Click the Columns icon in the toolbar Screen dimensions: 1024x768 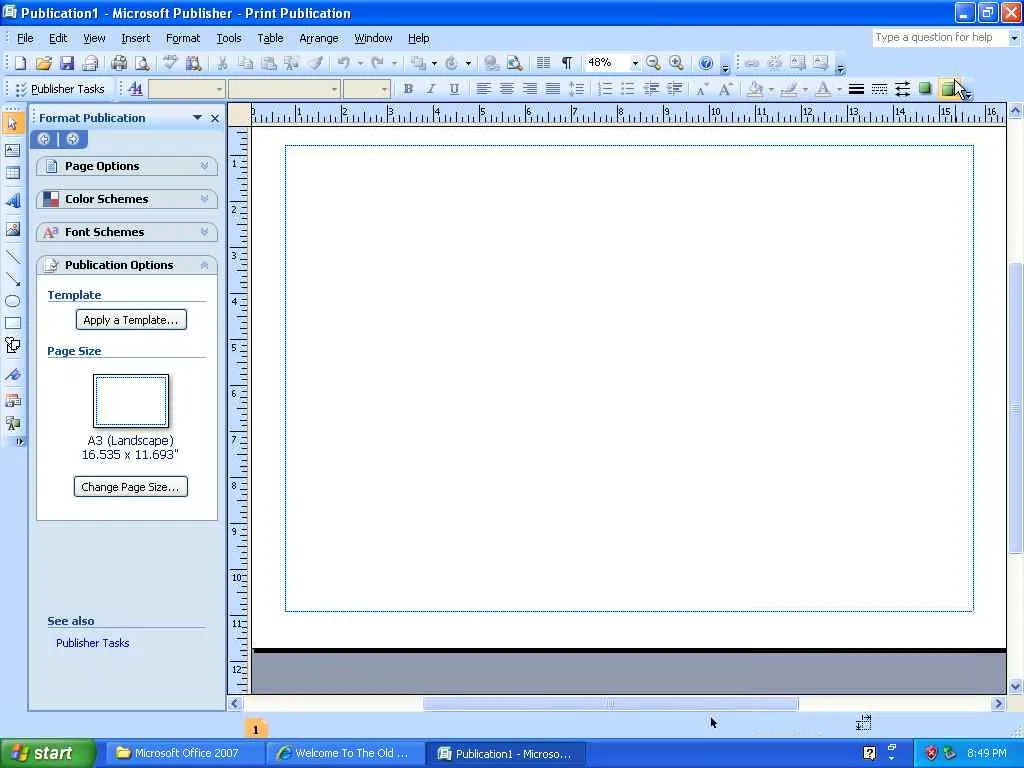543,63
